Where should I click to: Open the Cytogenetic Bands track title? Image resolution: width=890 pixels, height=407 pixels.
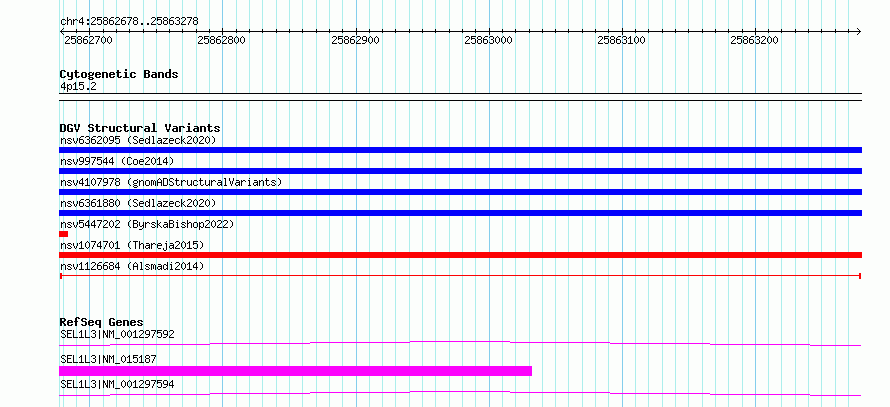pos(119,74)
